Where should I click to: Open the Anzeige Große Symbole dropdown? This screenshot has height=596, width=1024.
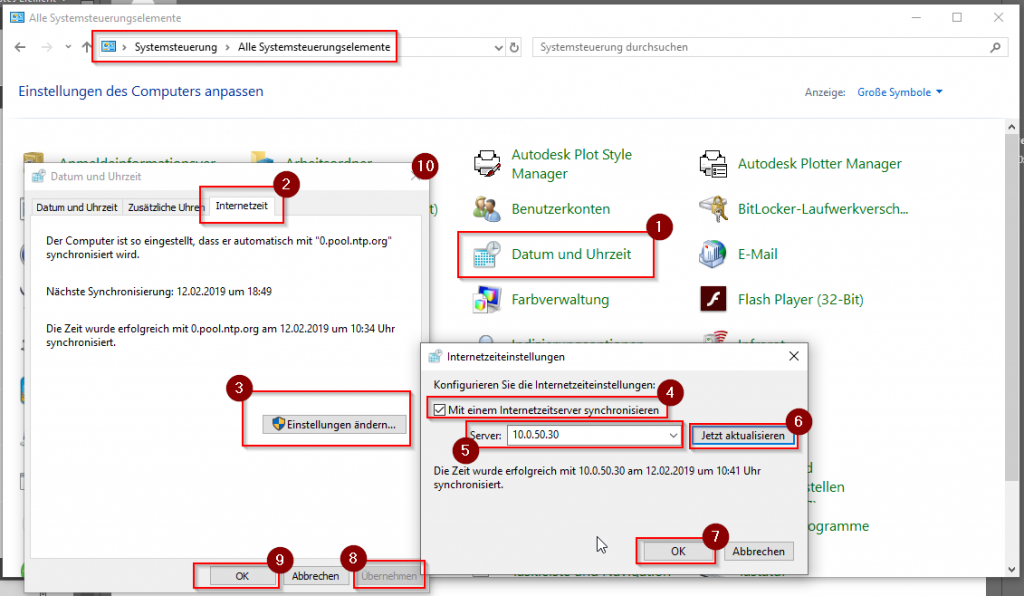[900, 92]
